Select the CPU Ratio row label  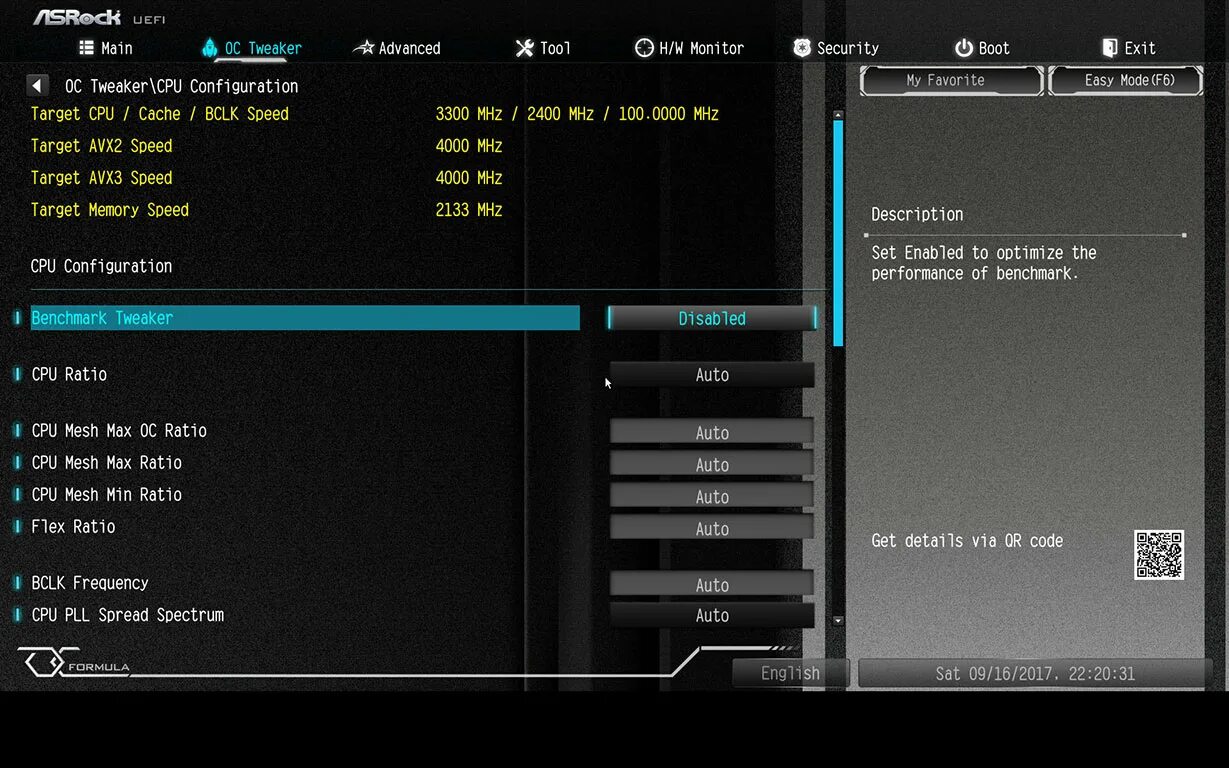click(69, 374)
